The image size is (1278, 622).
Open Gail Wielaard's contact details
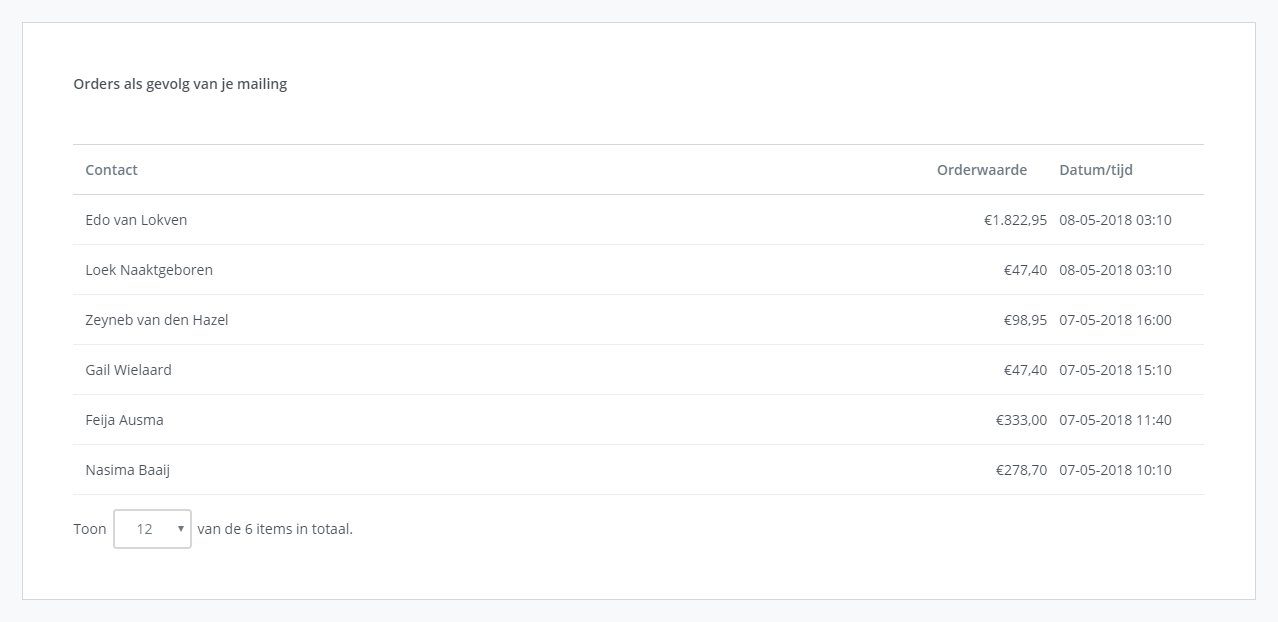pos(129,370)
